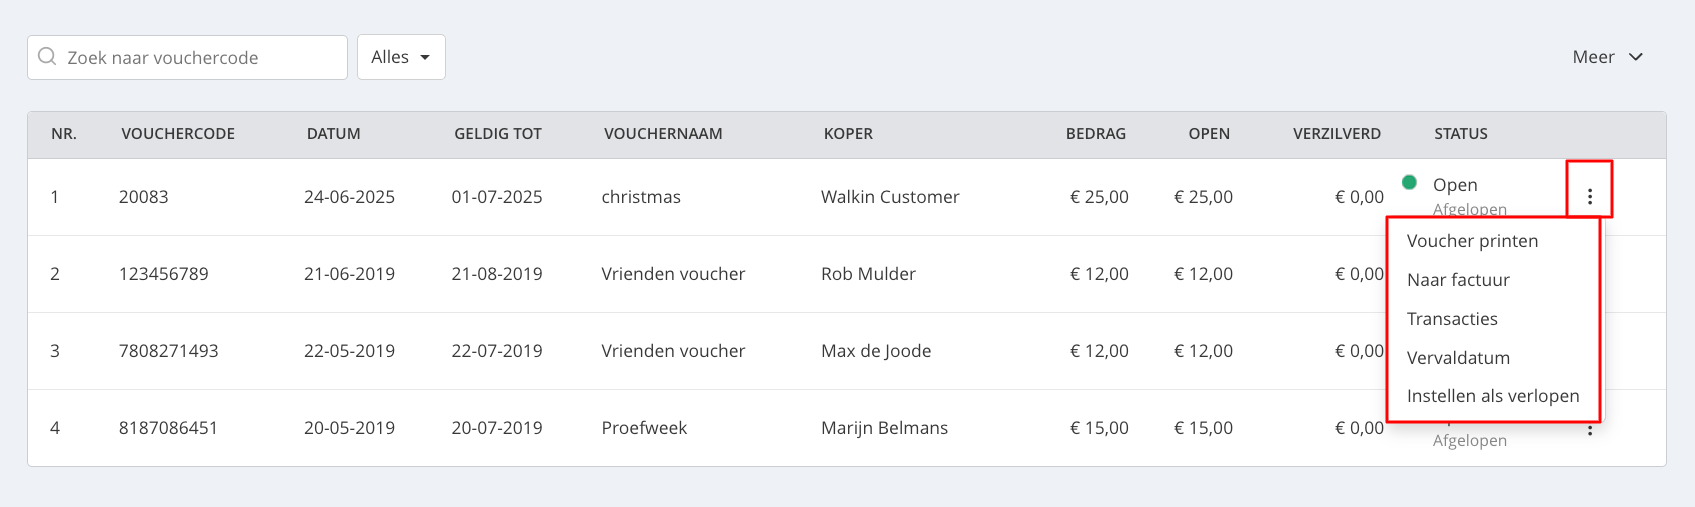Select Vervaldatum in the menu
1695x507 pixels.
coord(1458,358)
